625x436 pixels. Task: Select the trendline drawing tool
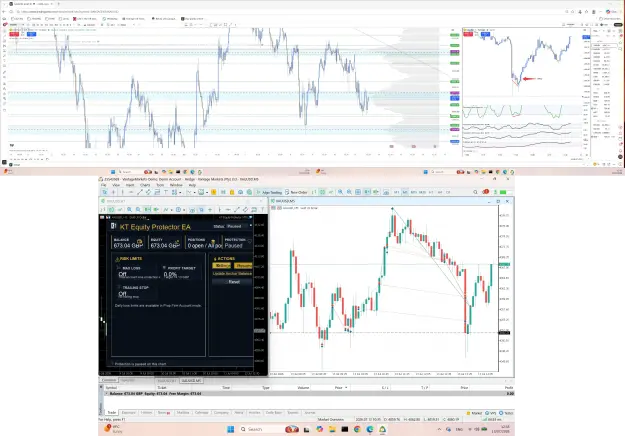click(x=140, y=192)
